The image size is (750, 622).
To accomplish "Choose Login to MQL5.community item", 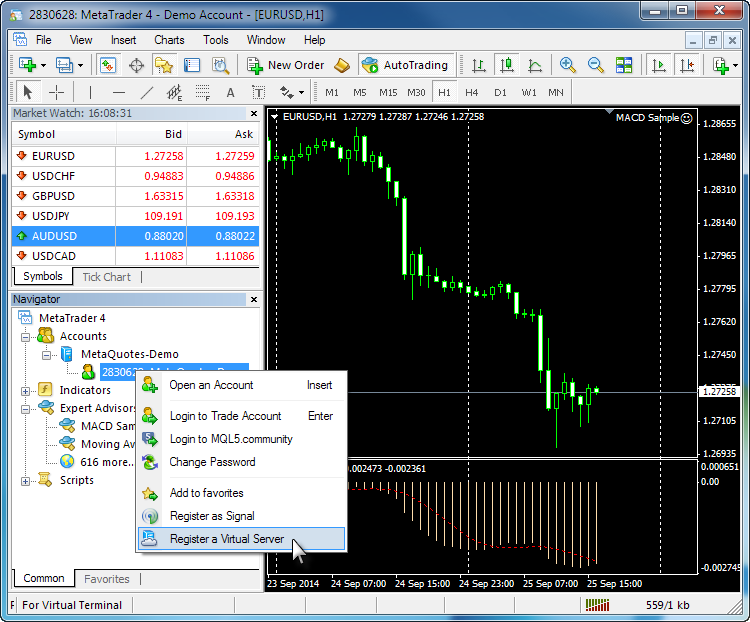I will (242, 439).
